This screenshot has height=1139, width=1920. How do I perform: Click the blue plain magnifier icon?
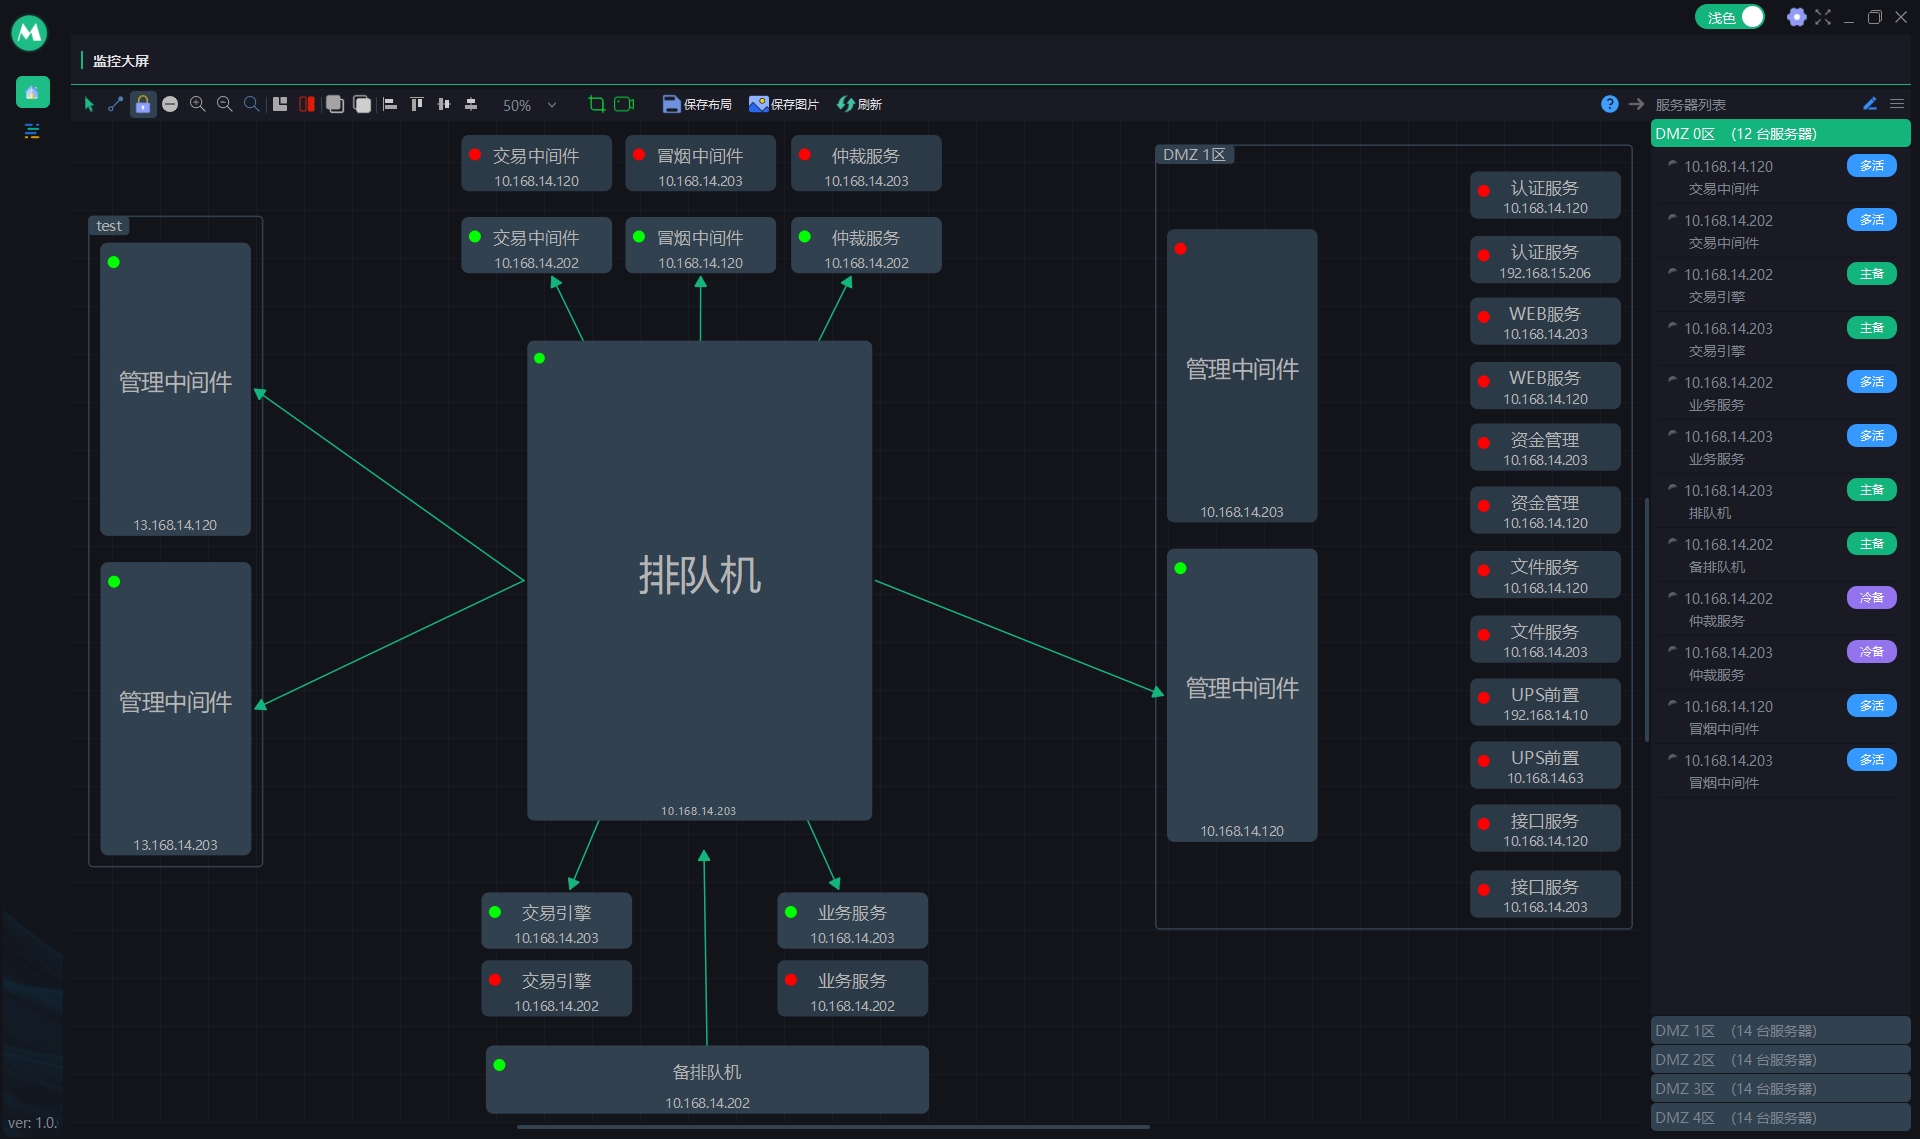(252, 104)
